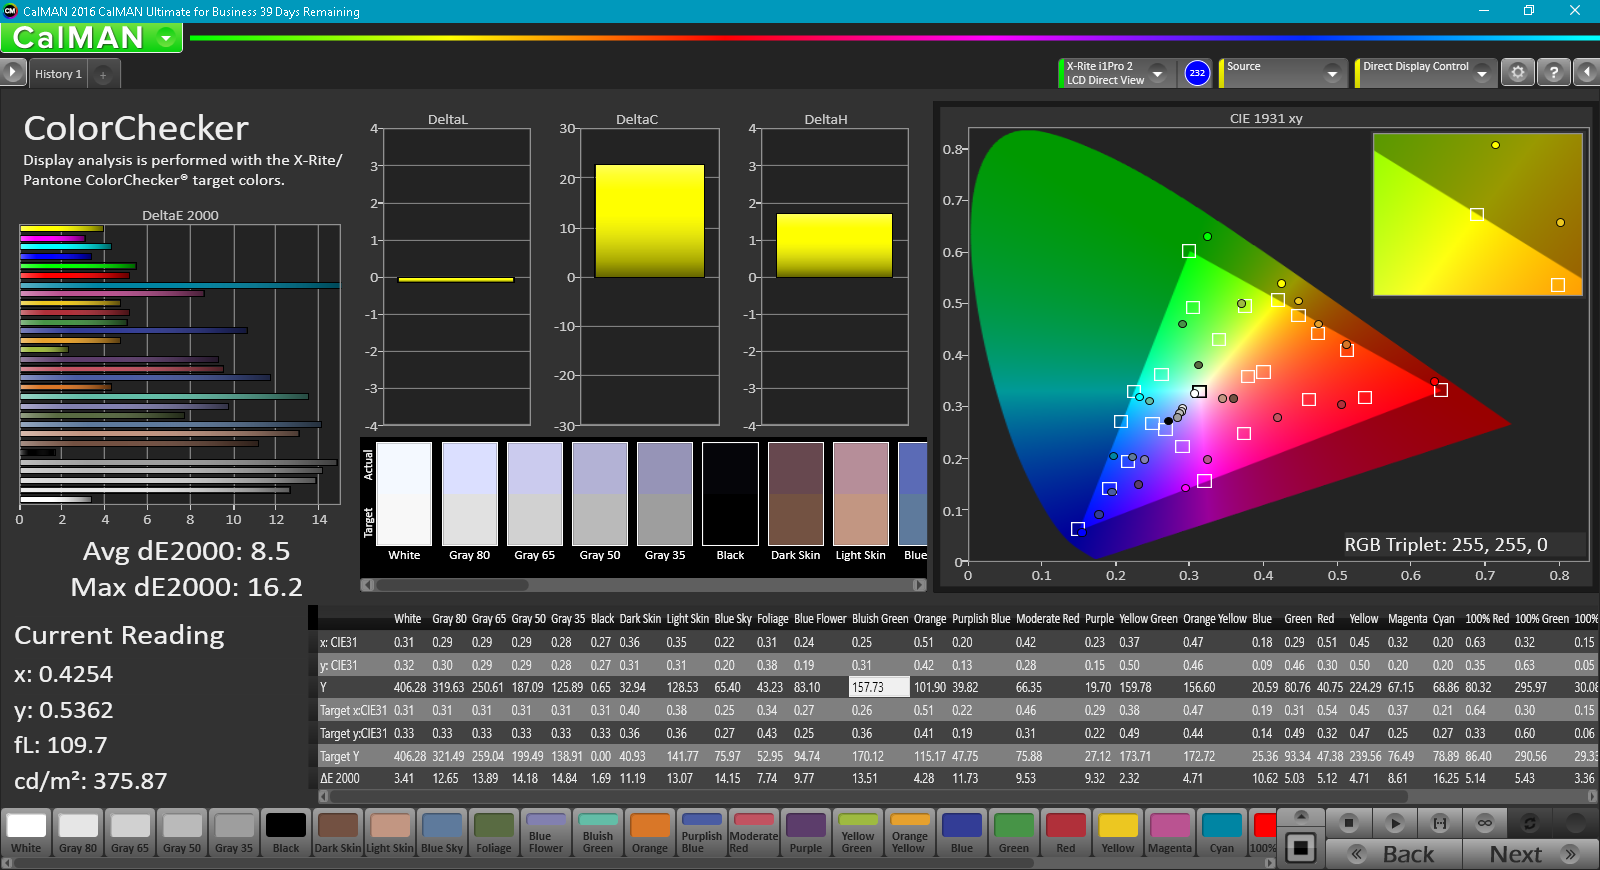Select the Gray 80 patch button
Screen dimensions: 1600x870
(x=78, y=833)
